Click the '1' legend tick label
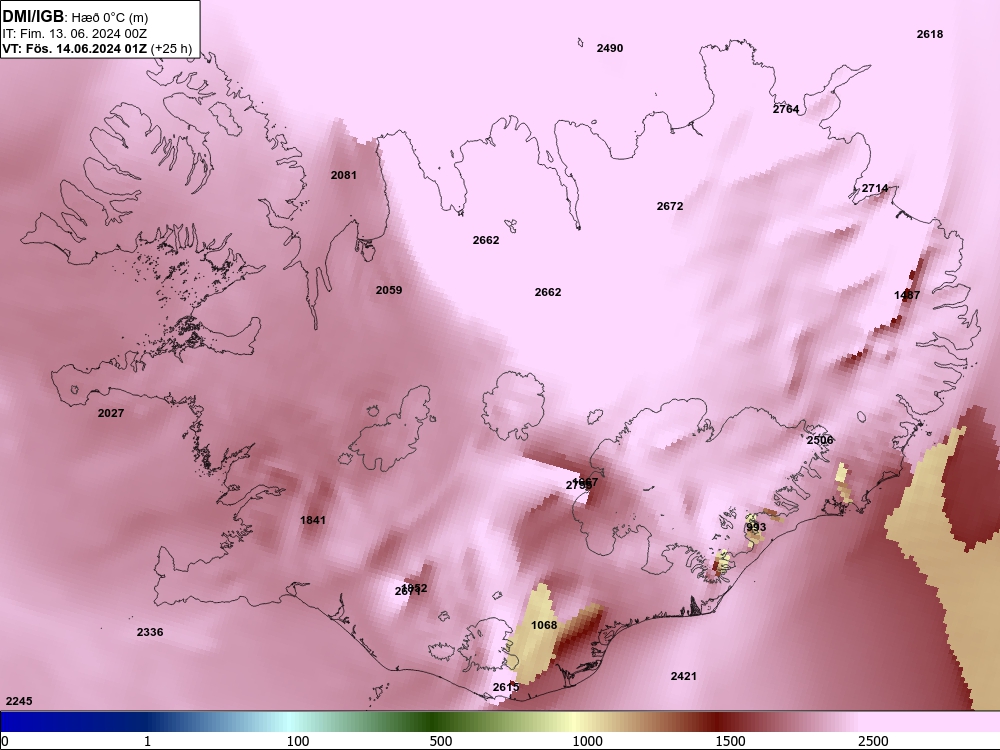 click(x=147, y=741)
